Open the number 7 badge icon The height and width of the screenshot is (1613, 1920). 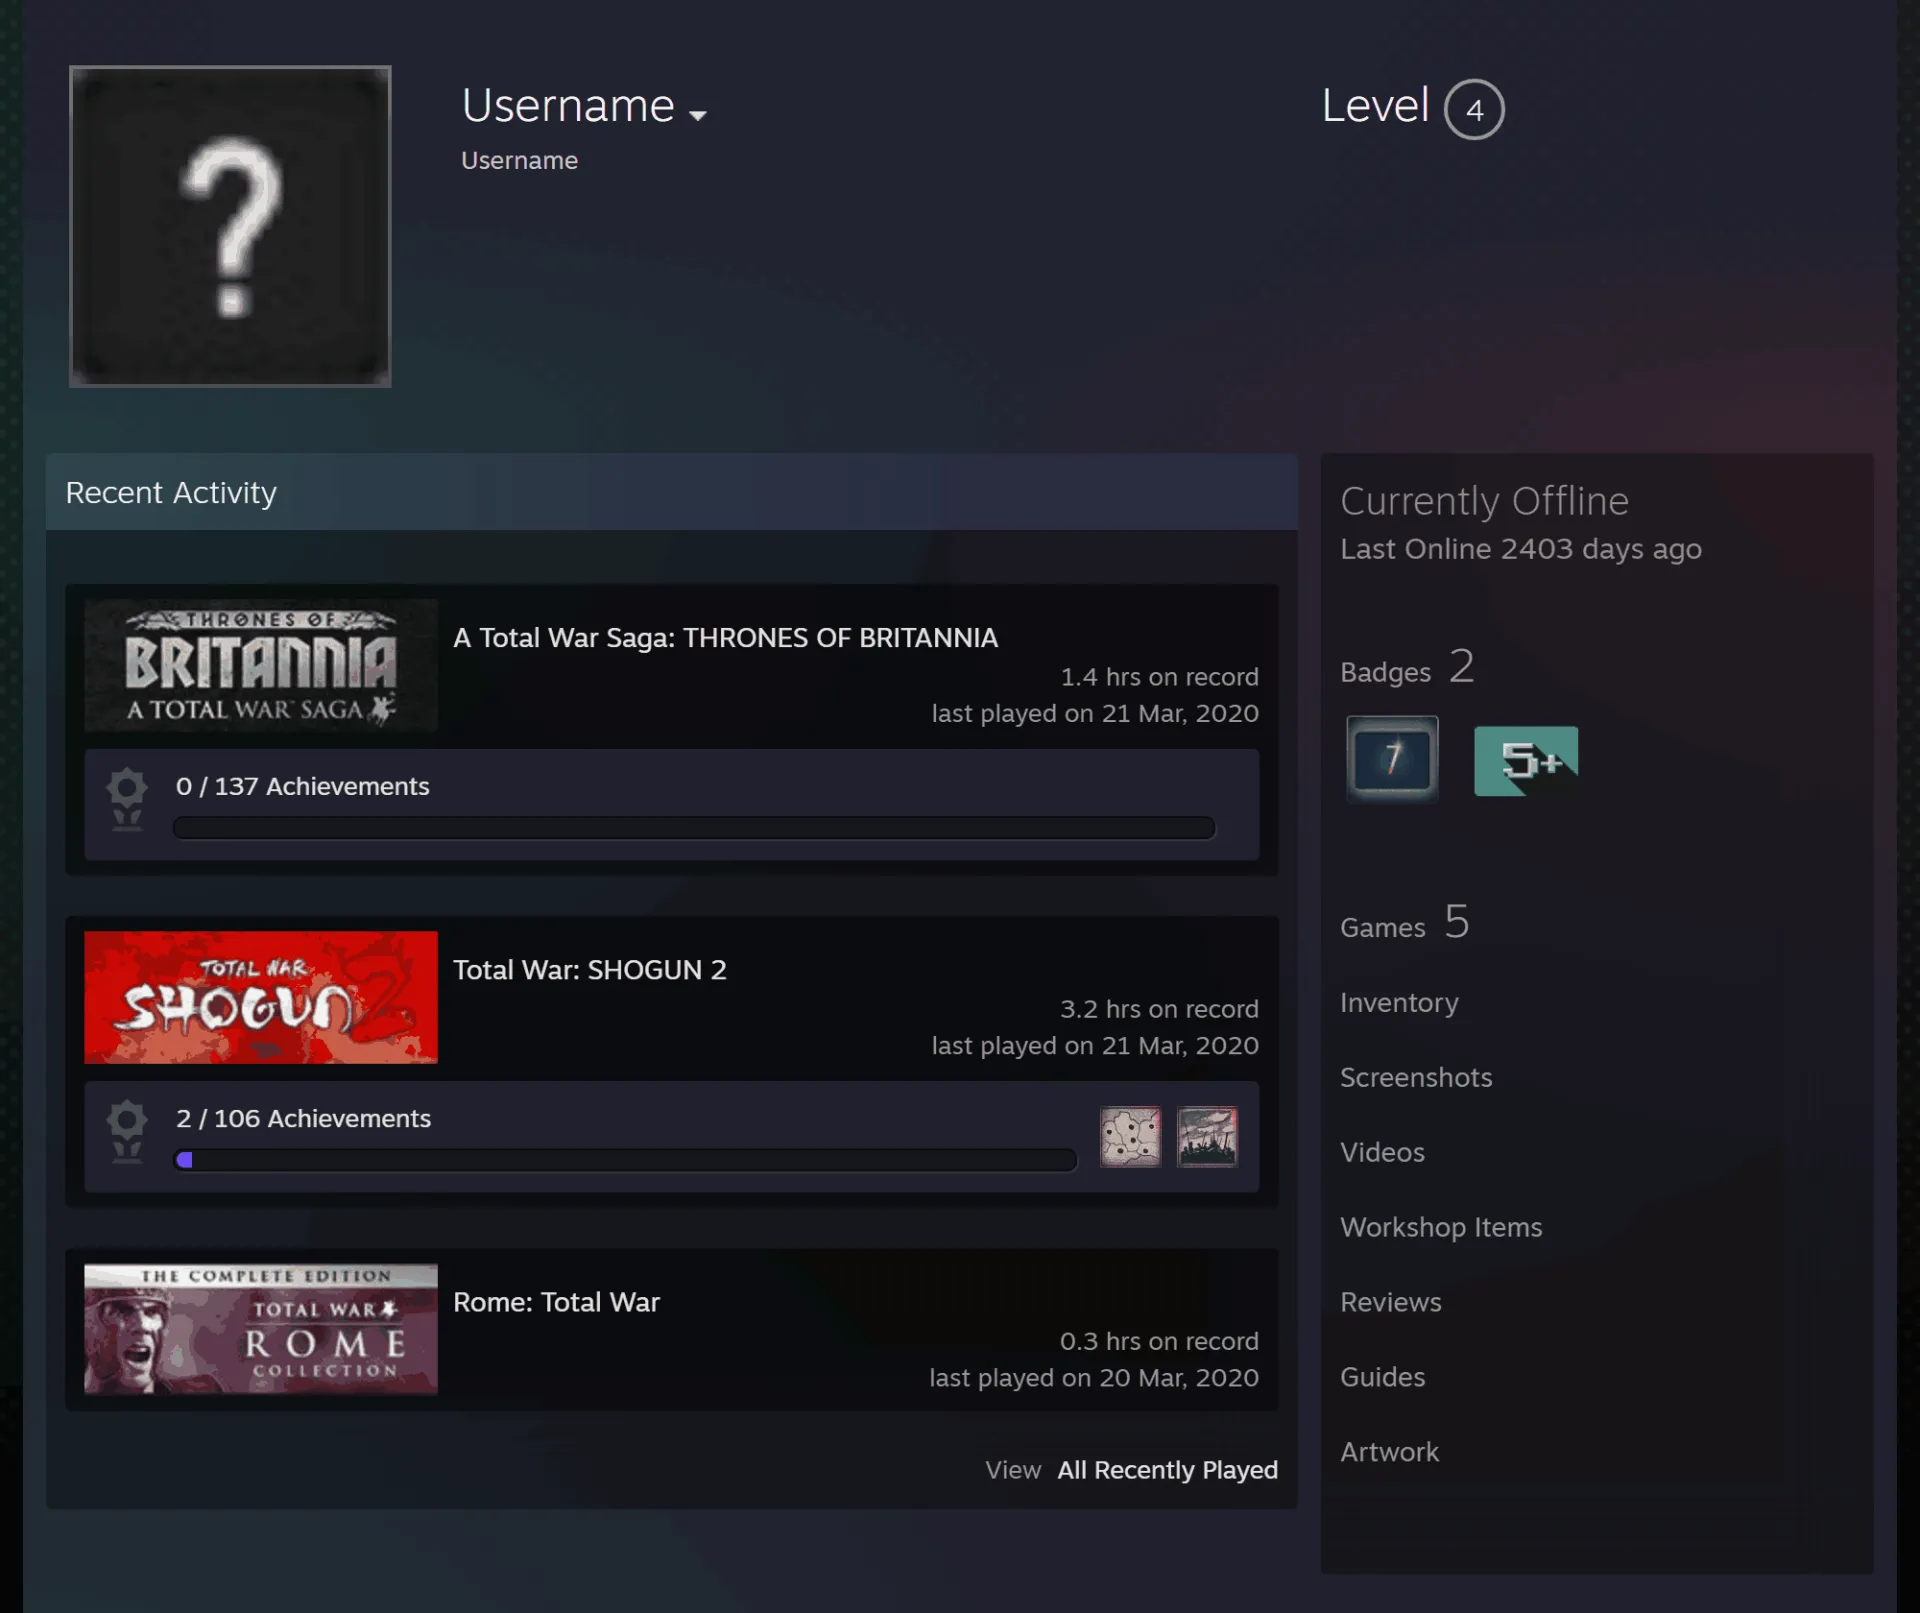1392,759
